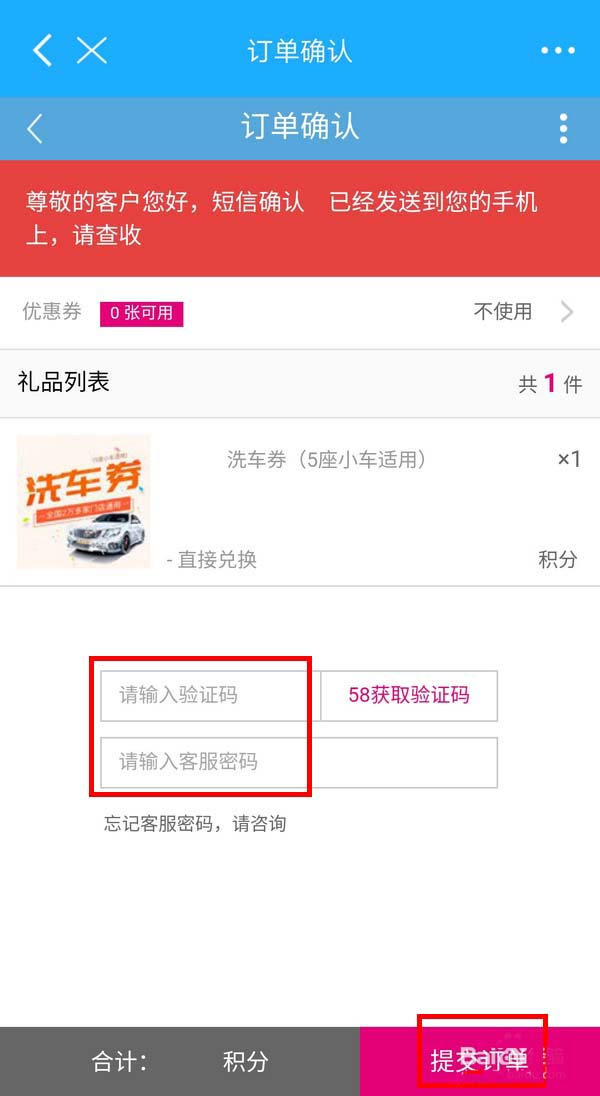Close the page with the X icon
The image size is (600, 1096).
click(x=91, y=50)
